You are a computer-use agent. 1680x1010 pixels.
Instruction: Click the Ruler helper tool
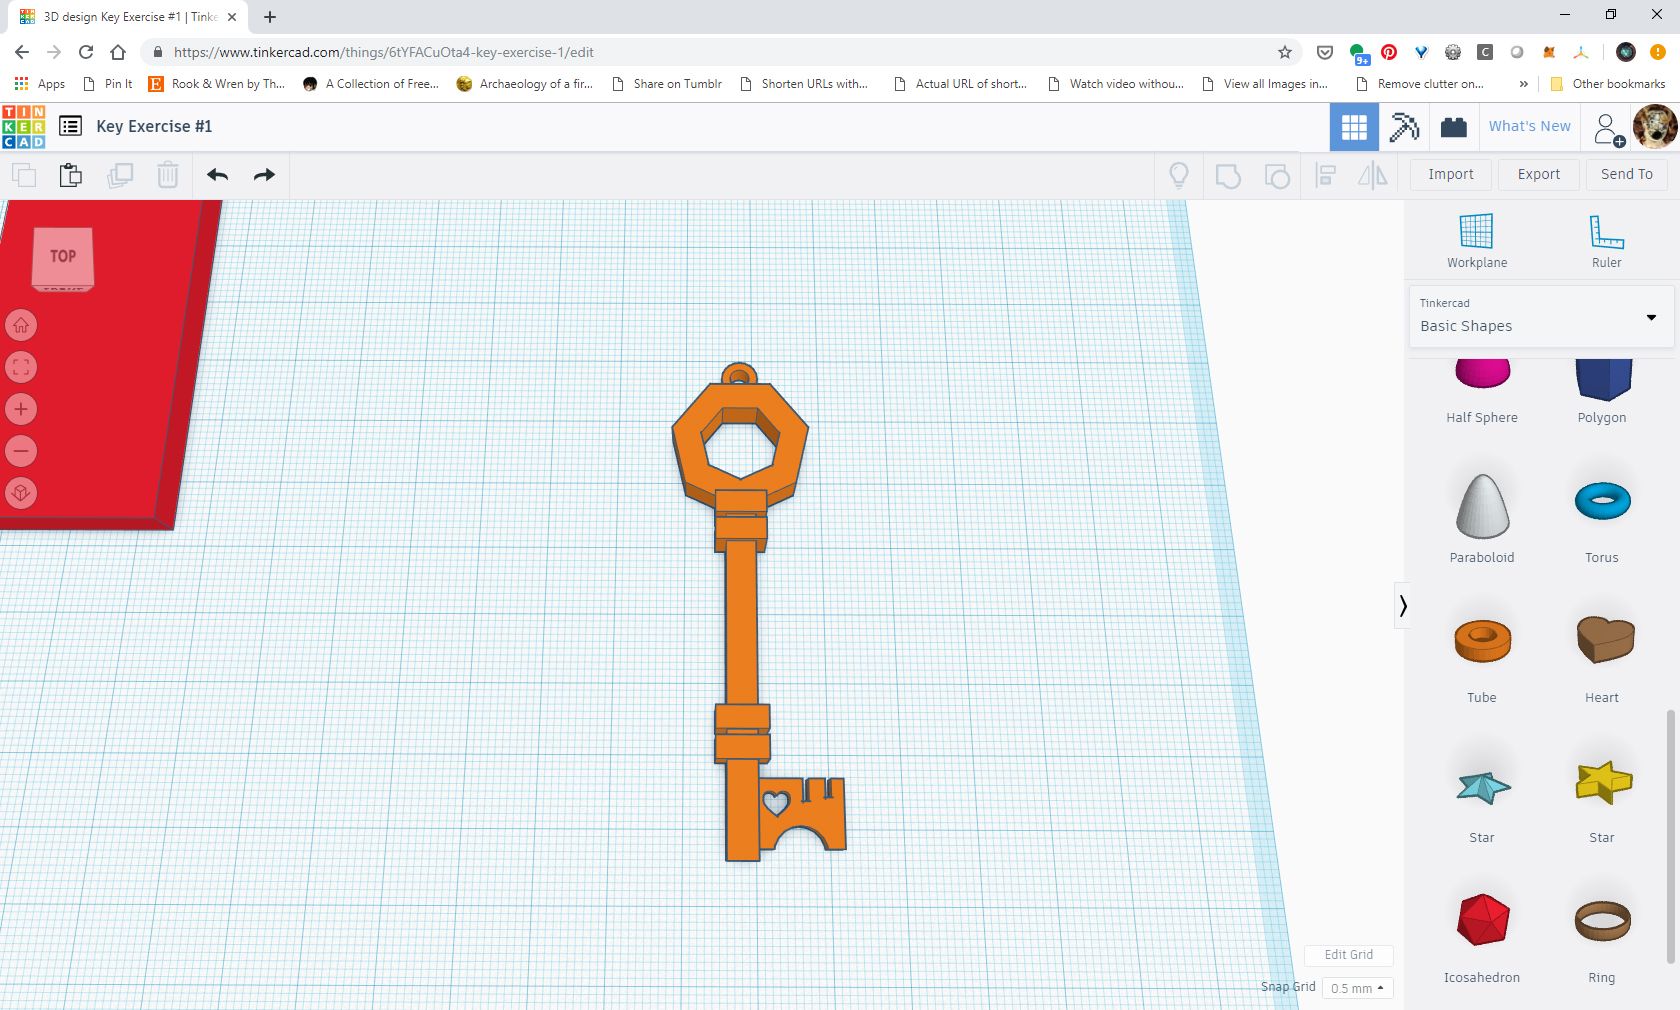pyautogui.click(x=1606, y=237)
